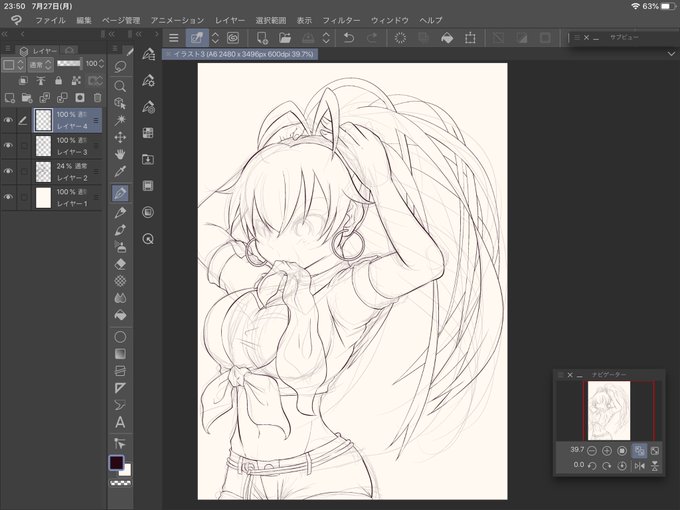Select the Move layer tool
This screenshot has height=510, width=680.
tap(120, 137)
